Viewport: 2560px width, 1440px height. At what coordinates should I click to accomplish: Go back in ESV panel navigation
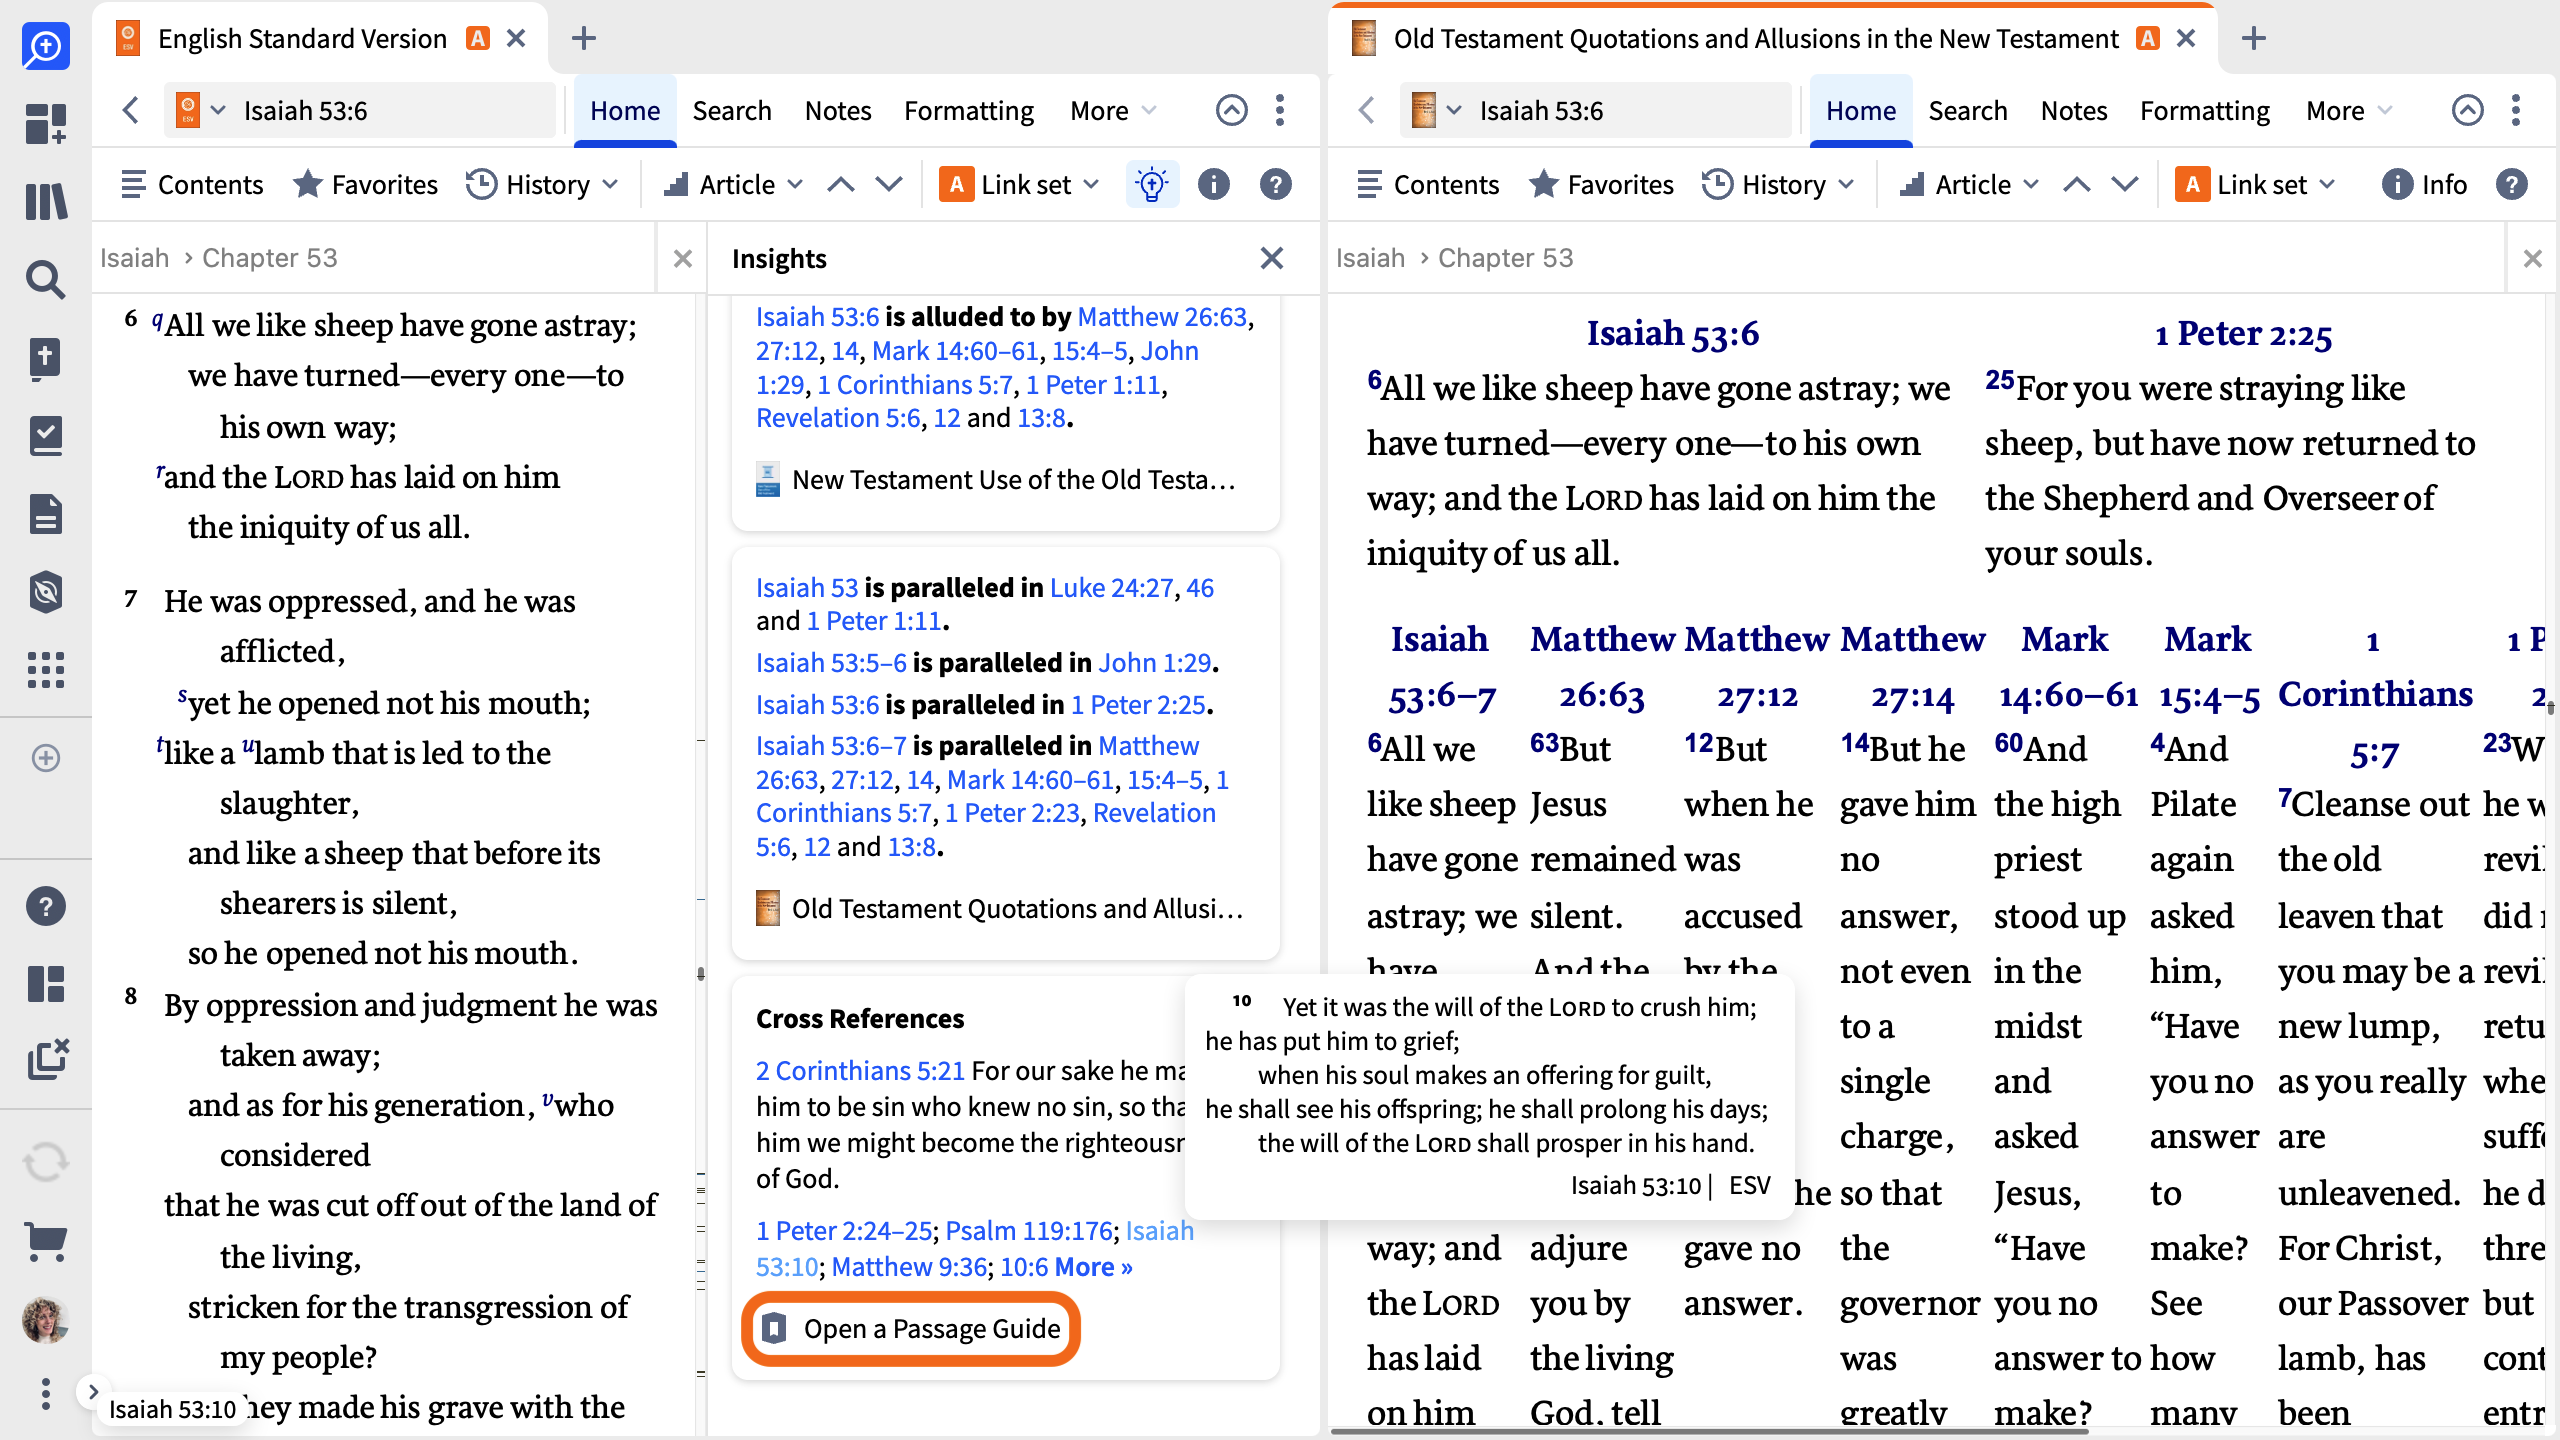point(131,110)
